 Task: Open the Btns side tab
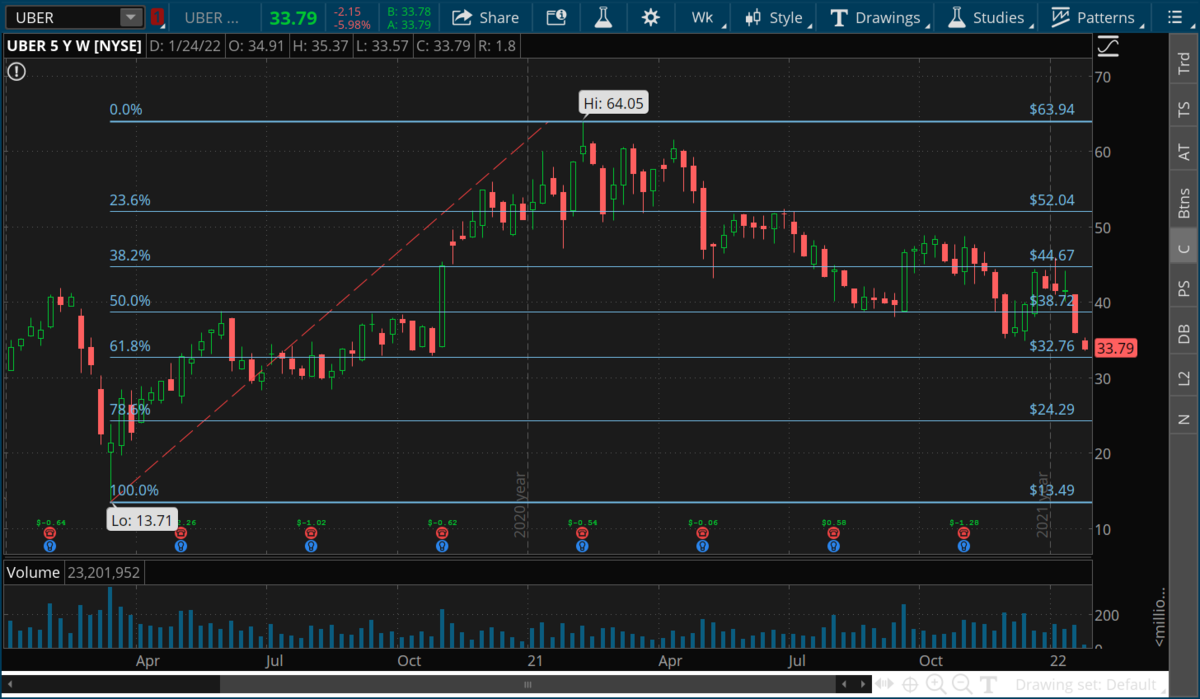(1184, 203)
